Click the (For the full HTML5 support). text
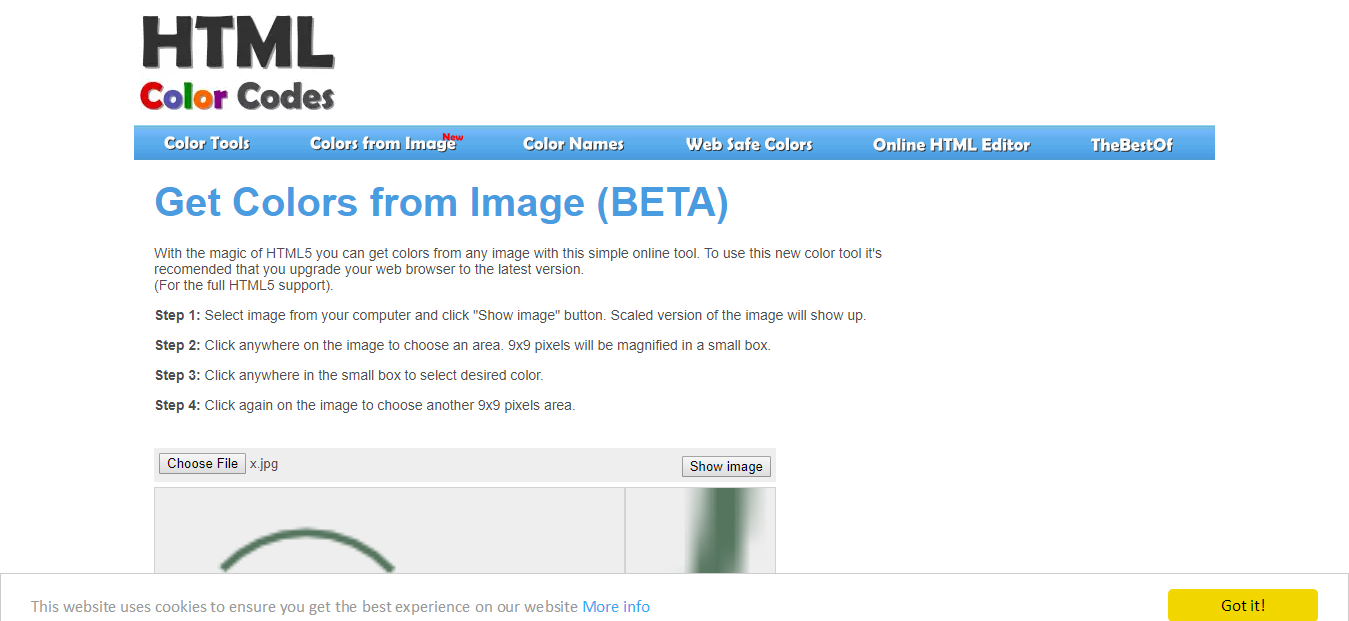The height and width of the screenshot is (621, 1349). [244, 285]
